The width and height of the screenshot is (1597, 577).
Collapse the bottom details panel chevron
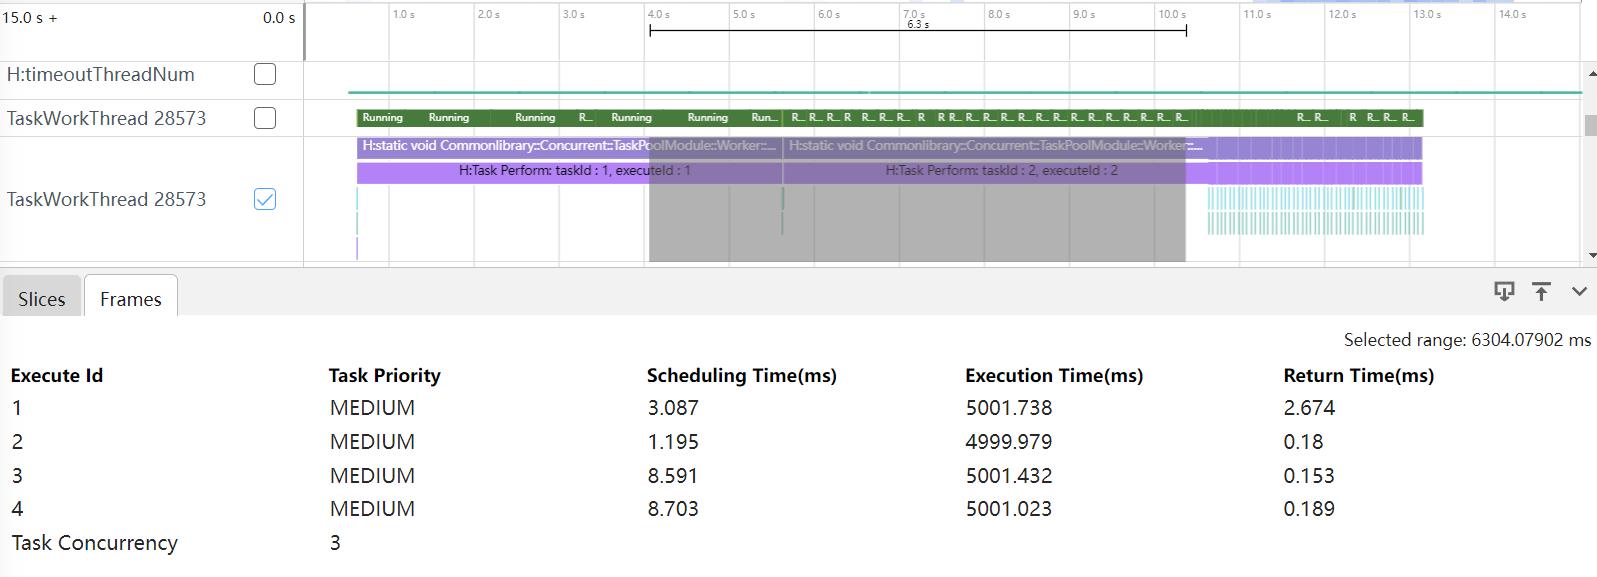click(x=1579, y=292)
